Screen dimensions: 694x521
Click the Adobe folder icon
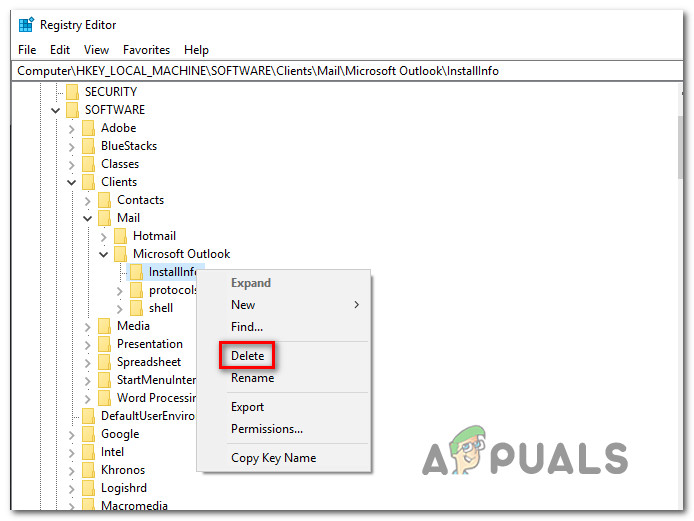(89, 128)
